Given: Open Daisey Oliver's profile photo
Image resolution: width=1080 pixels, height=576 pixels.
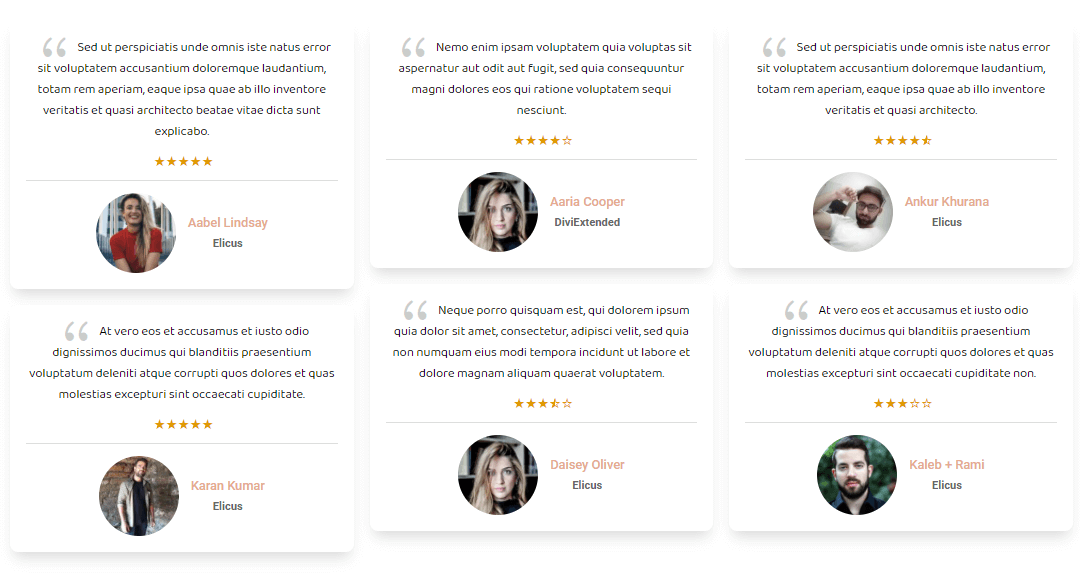Looking at the screenshot, I should 498,475.
